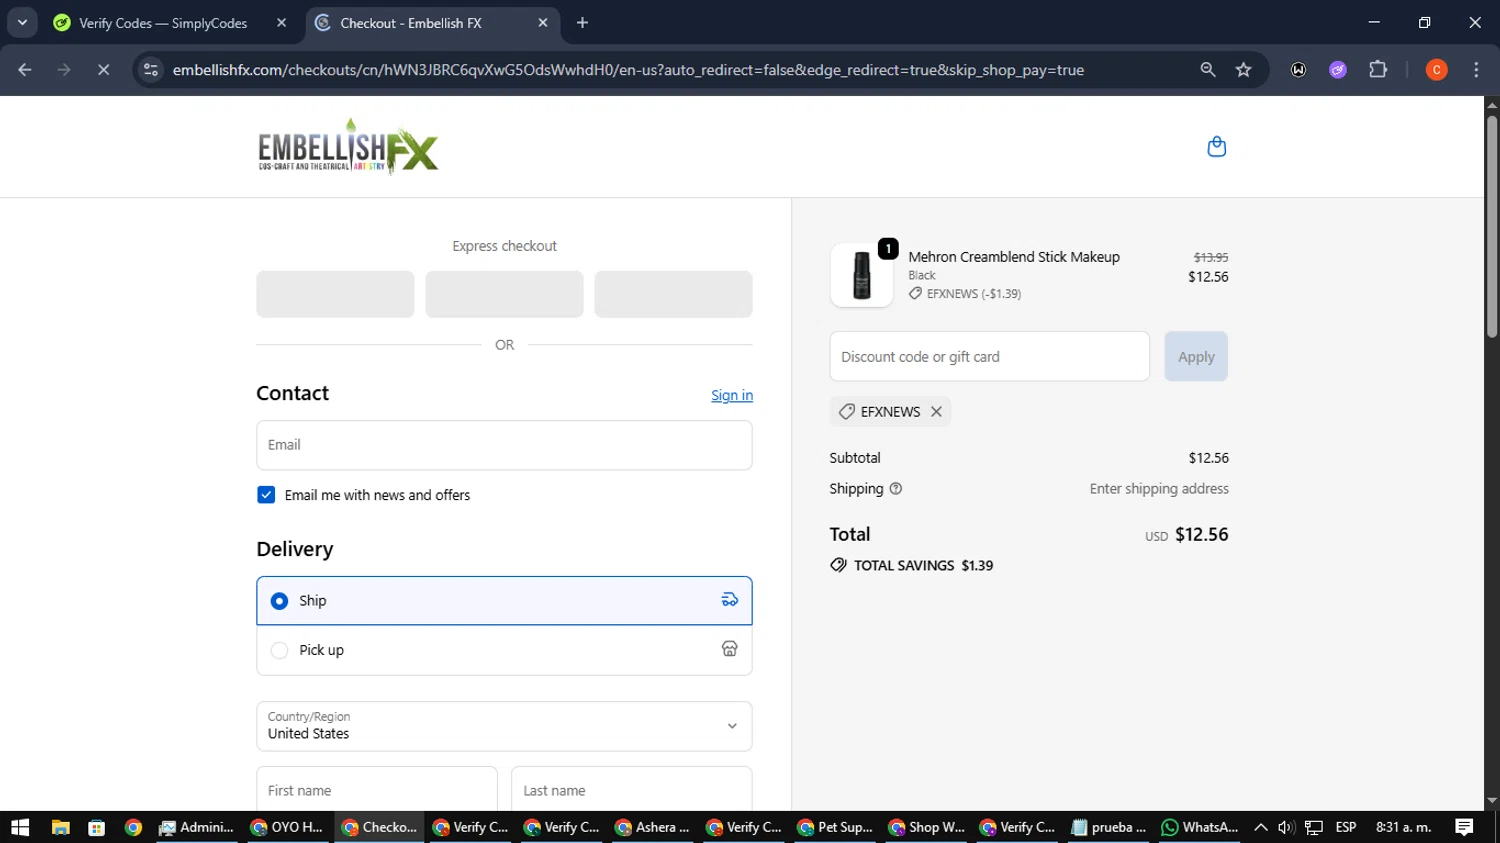Select the Ship delivery option
This screenshot has height=843, width=1500.
[504, 601]
